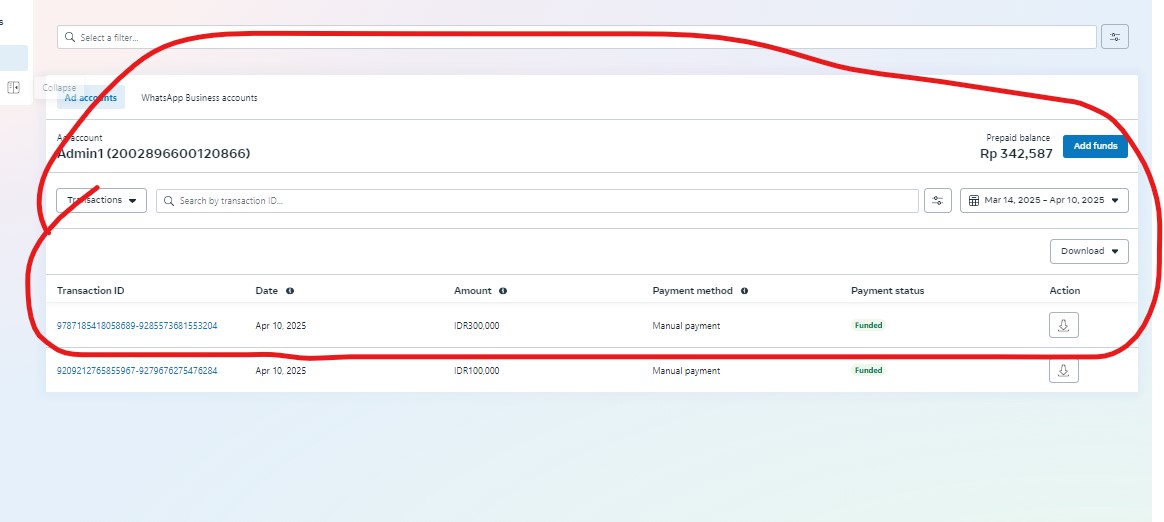Open the Transactions dropdown

(x=101, y=200)
